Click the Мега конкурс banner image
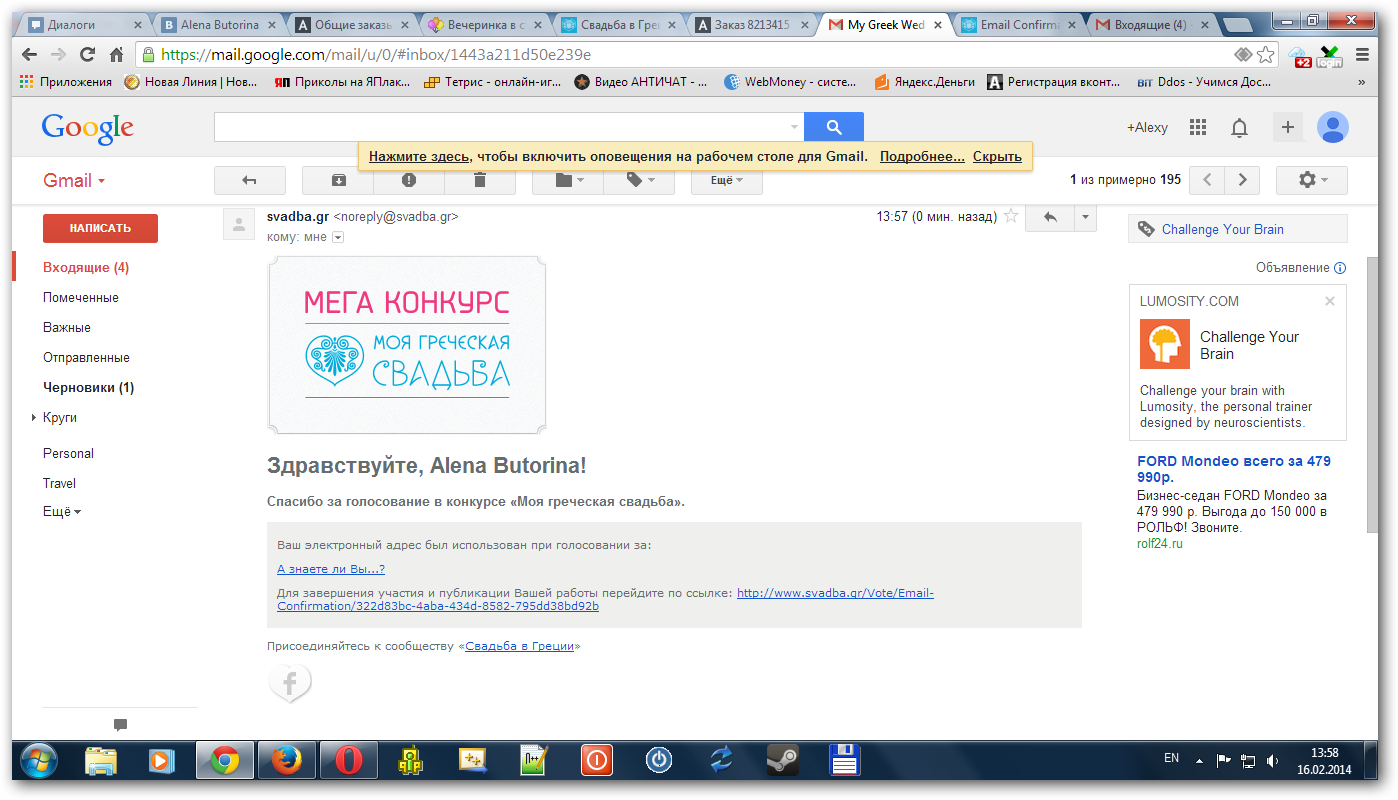 tap(407, 345)
